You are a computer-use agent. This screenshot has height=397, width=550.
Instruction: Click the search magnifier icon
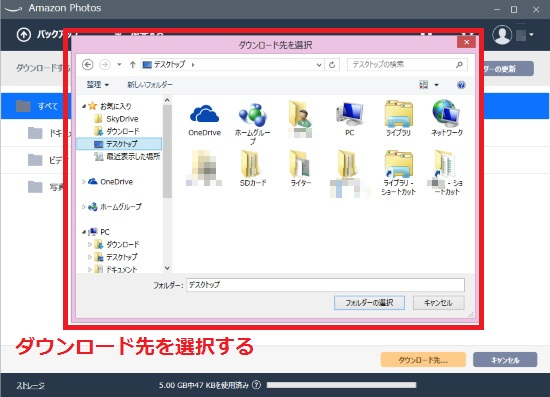[459, 65]
